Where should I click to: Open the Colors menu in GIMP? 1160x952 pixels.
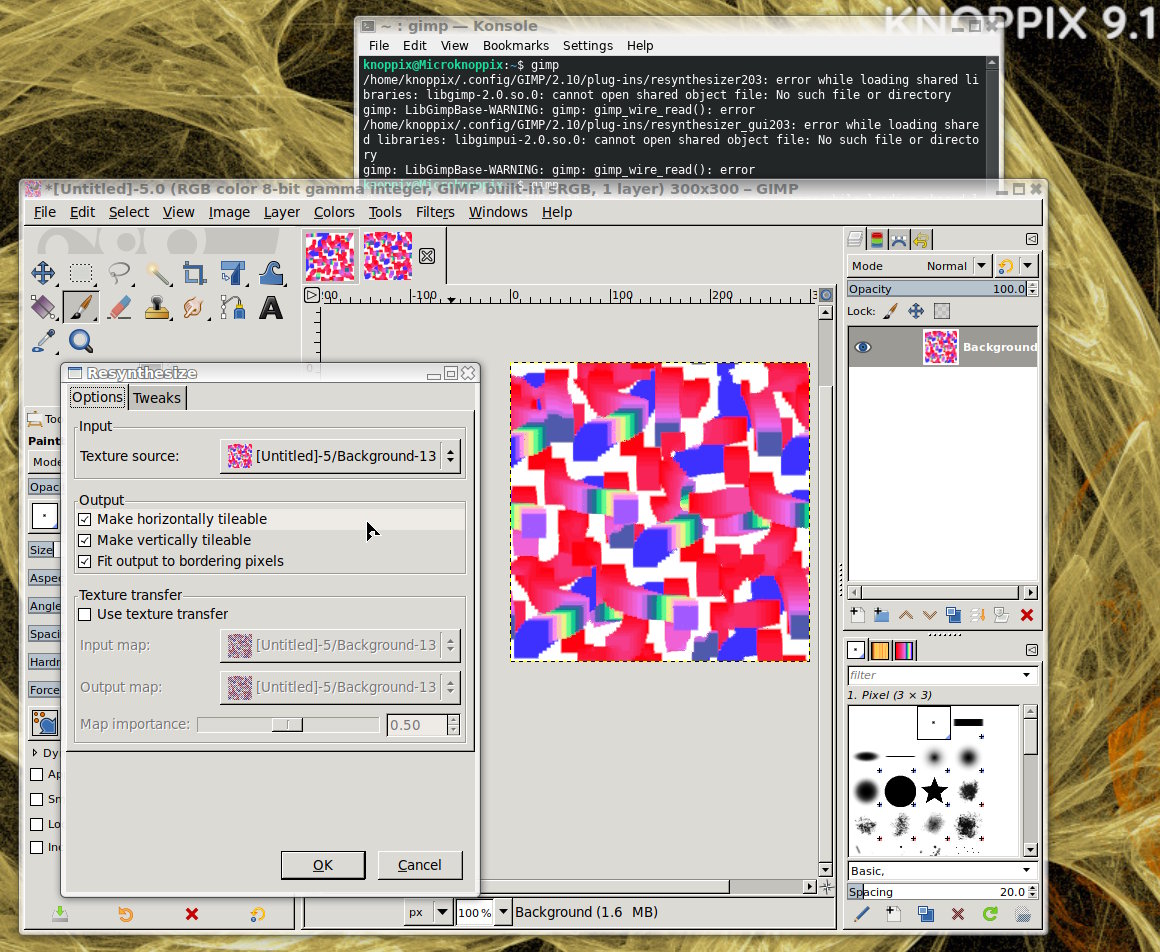tap(334, 212)
